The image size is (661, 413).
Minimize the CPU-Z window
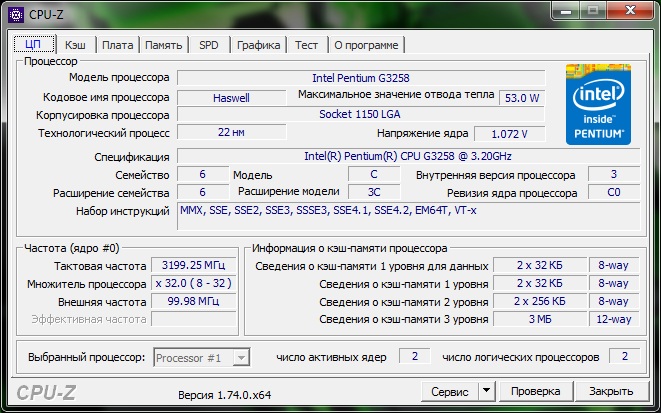pyautogui.click(x=566, y=11)
